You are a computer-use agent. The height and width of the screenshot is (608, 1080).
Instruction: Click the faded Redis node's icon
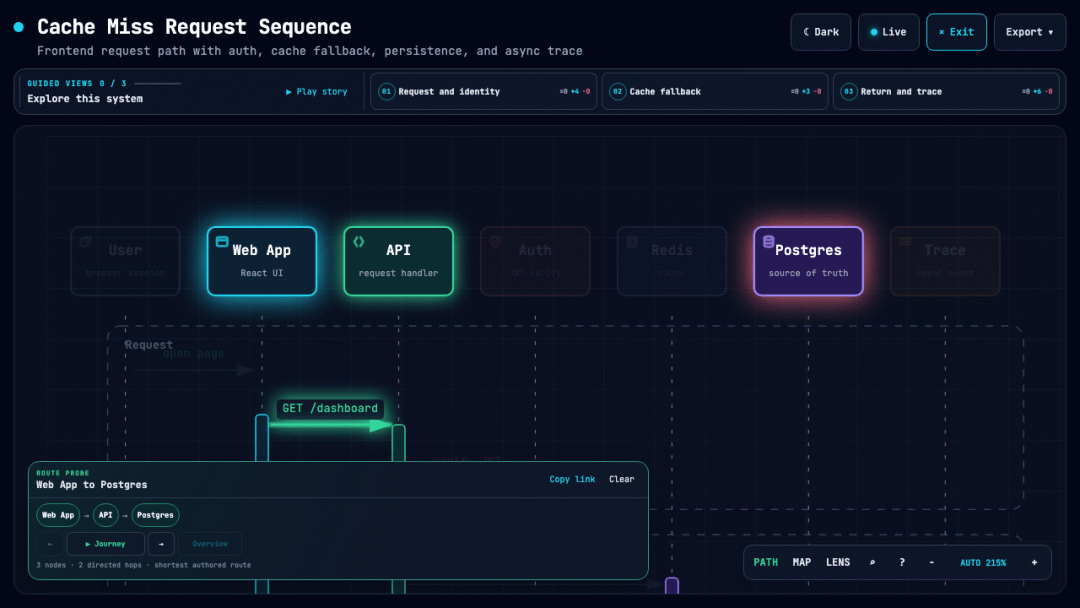pos(632,242)
